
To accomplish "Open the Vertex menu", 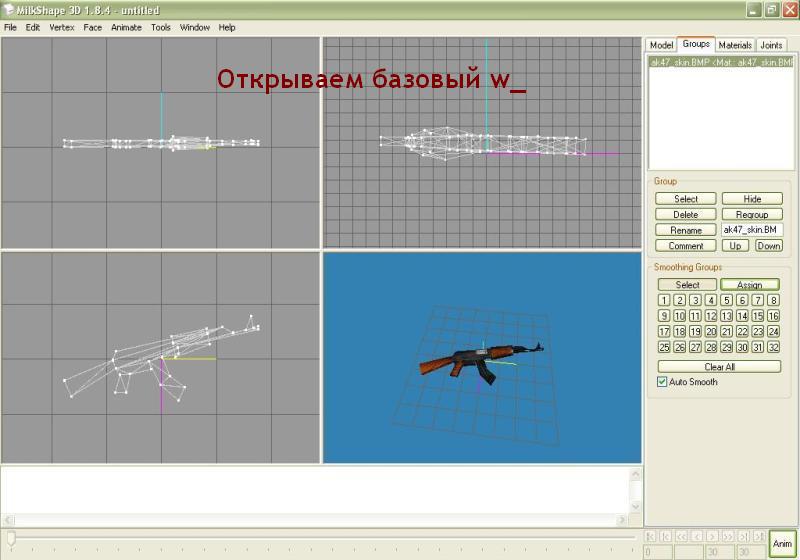I will point(62,27).
